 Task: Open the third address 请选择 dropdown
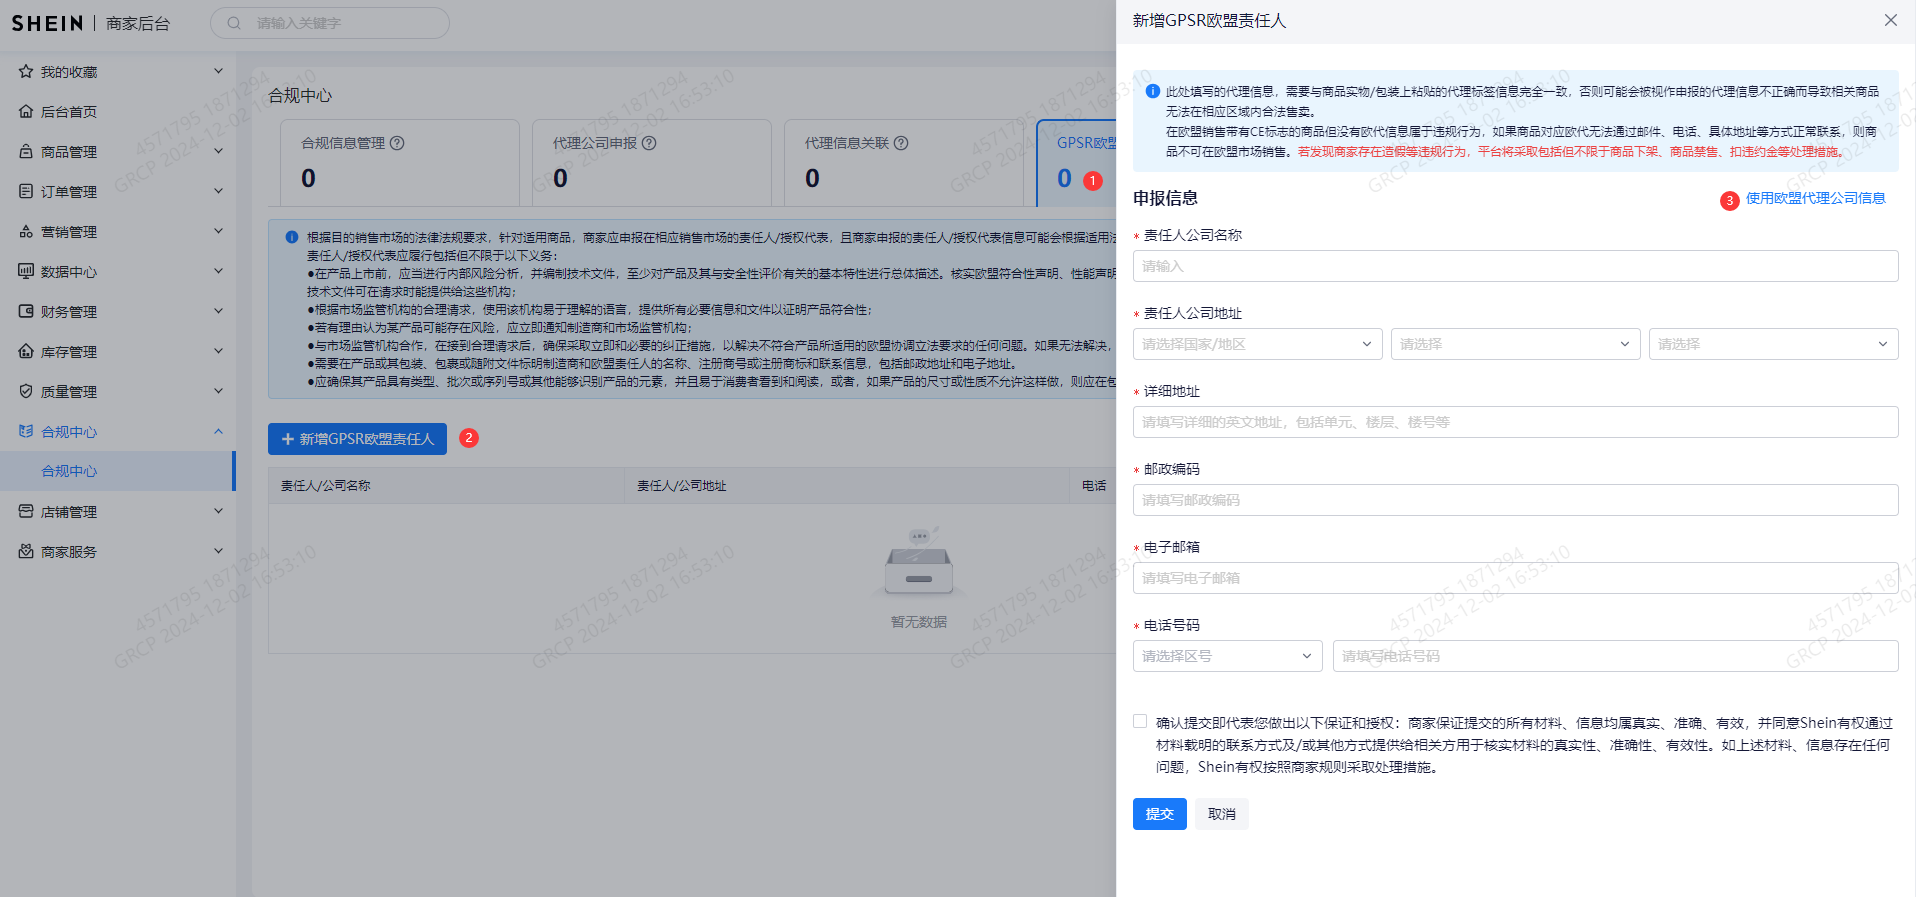(x=1773, y=344)
